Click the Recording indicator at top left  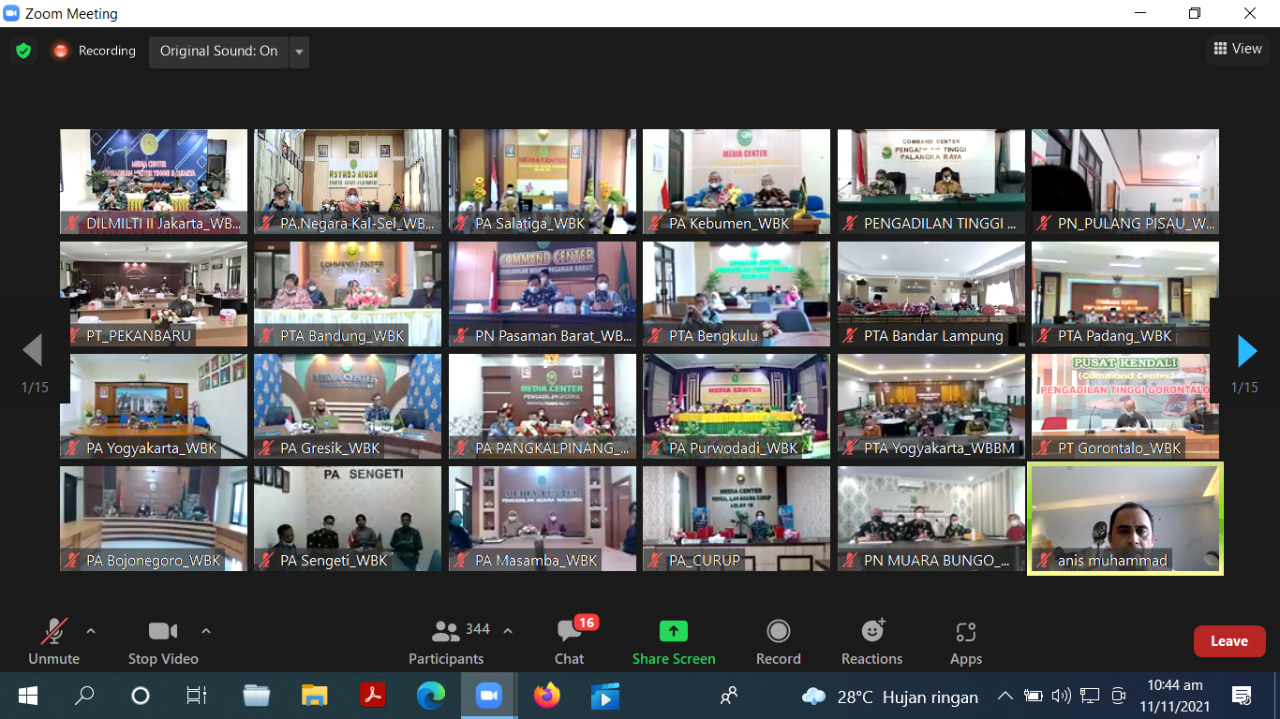coord(94,50)
